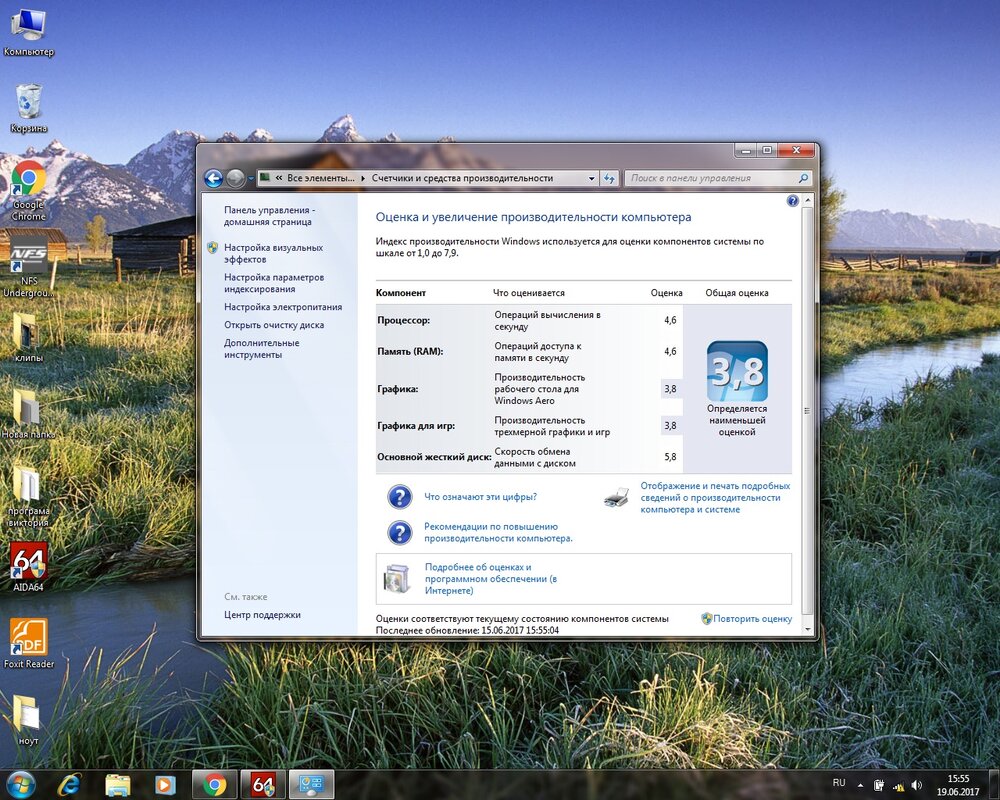
Task: Open the Recycle Bin icon
Action: tap(28, 103)
